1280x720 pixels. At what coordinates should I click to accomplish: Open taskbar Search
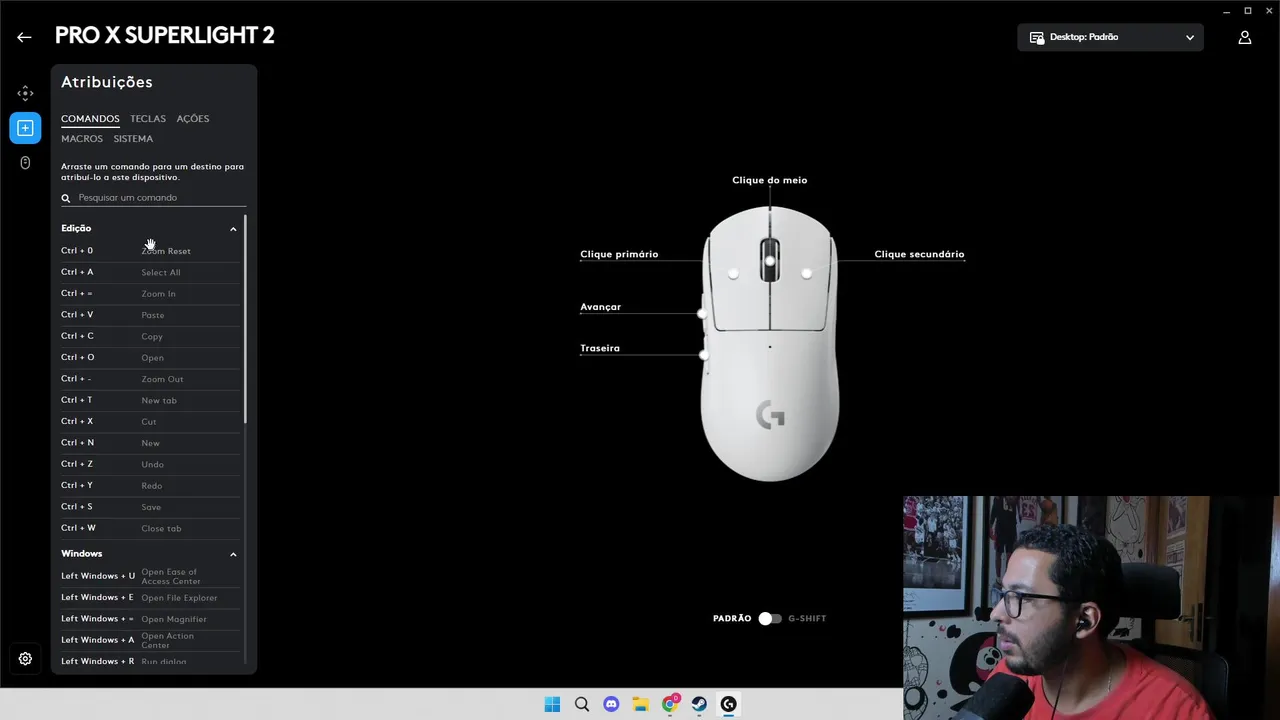point(582,704)
